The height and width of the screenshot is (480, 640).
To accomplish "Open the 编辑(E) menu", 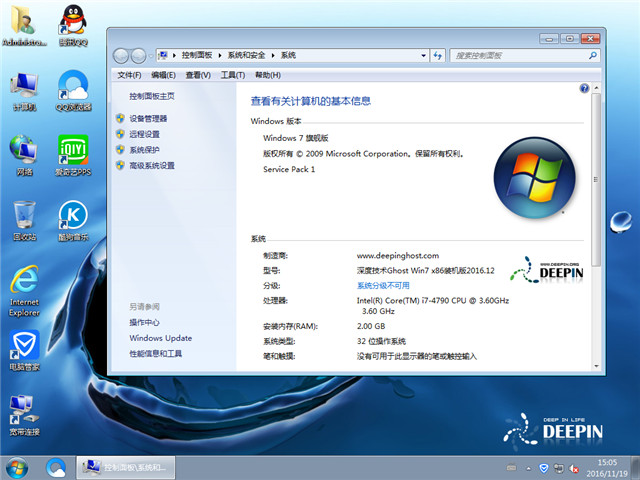I will tap(163, 75).
